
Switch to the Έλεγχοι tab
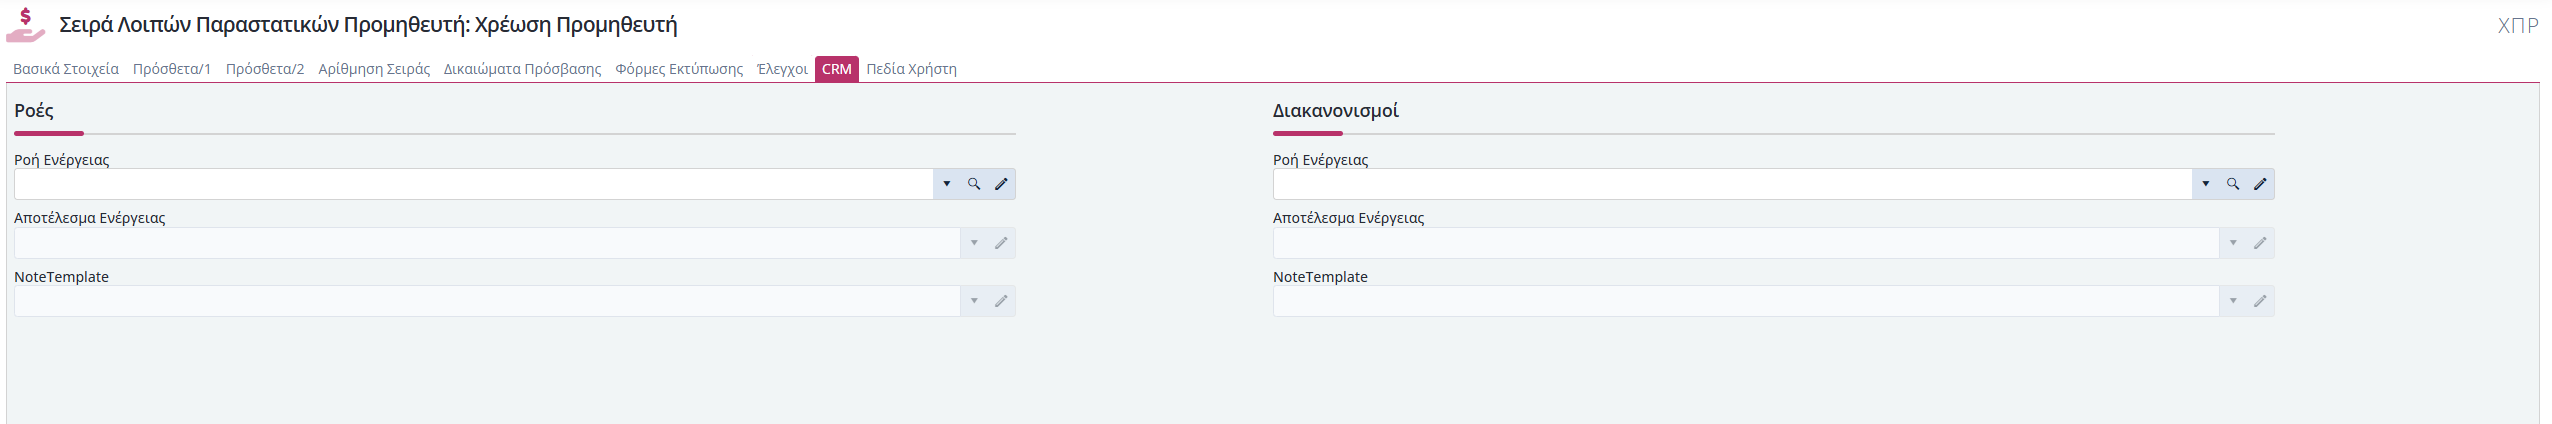(x=782, y=69)
